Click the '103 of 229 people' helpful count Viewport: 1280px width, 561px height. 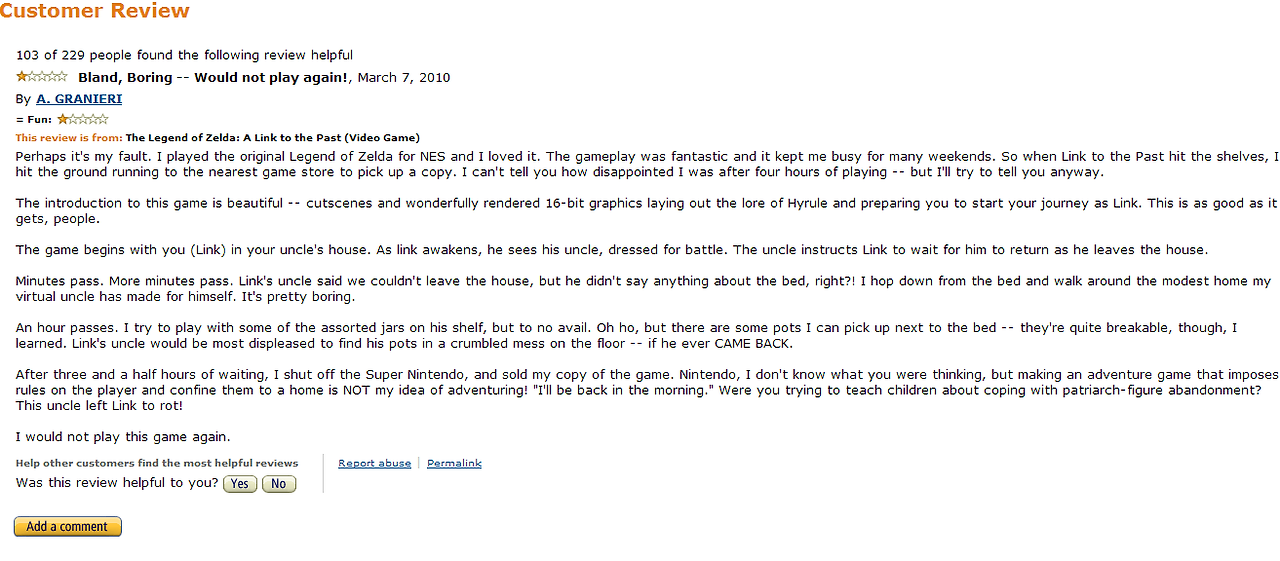(x=73, y=55)
